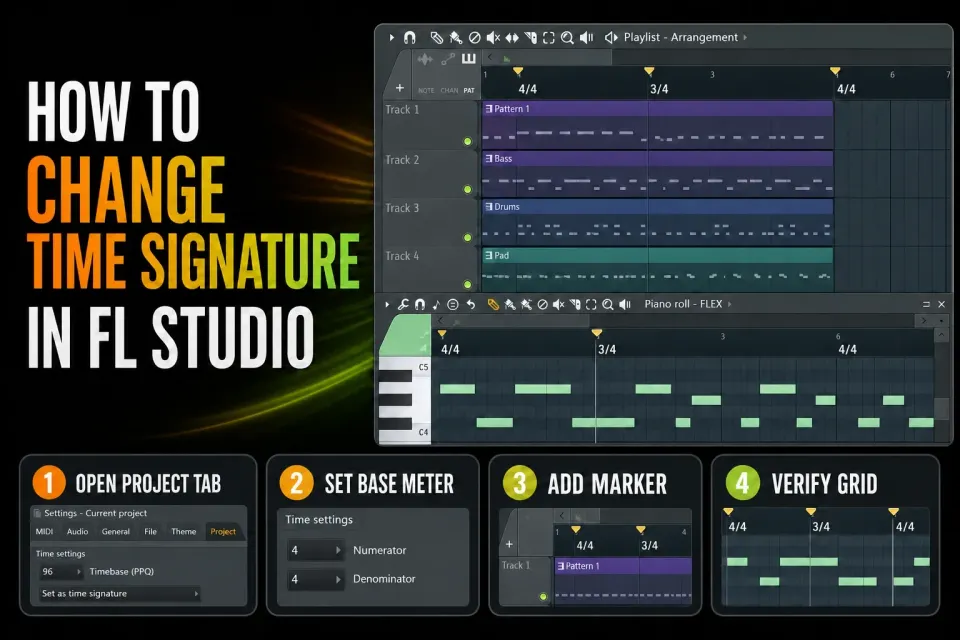This screenshot has height=640, width=960.
Task: Click the Pattern 1 clip on Track 1
Action: pos(658,125)
